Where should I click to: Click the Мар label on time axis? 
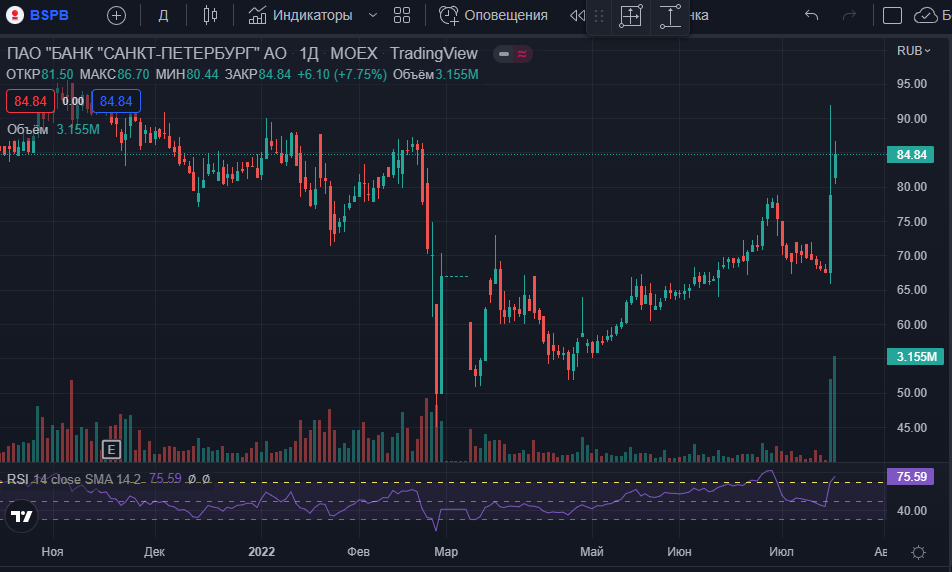tap(446, 551)
